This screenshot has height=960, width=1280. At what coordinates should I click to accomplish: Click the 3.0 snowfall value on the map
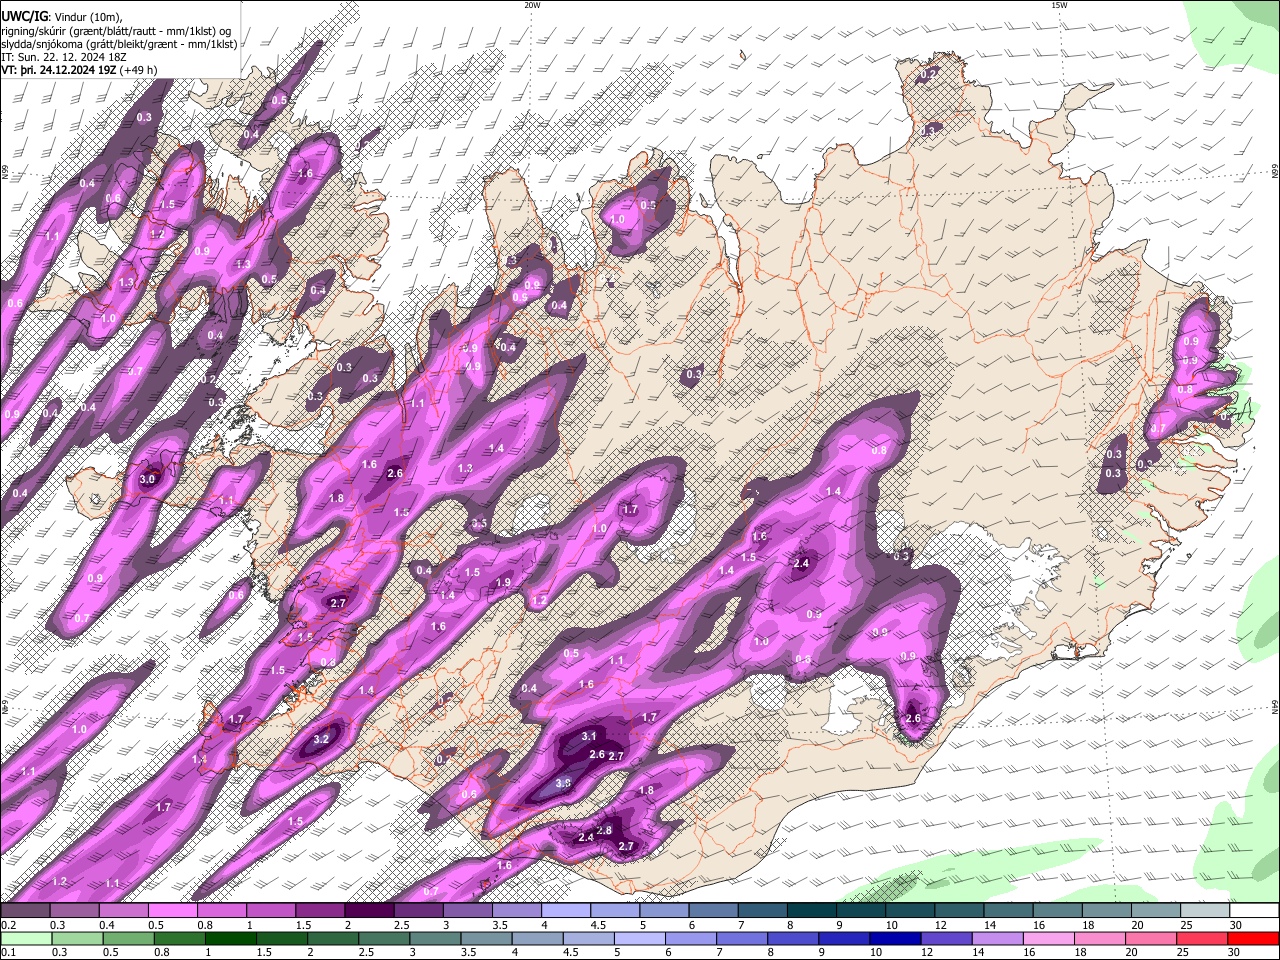tap(147, 480)
